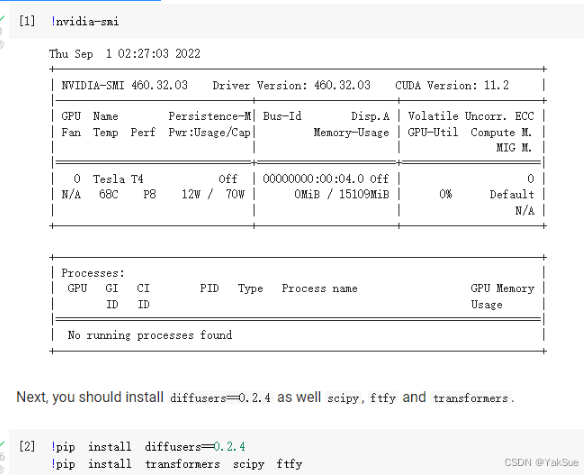Click the 'Perf' column header
Viewport: 584px width, 476px height.
pos(143,132)
